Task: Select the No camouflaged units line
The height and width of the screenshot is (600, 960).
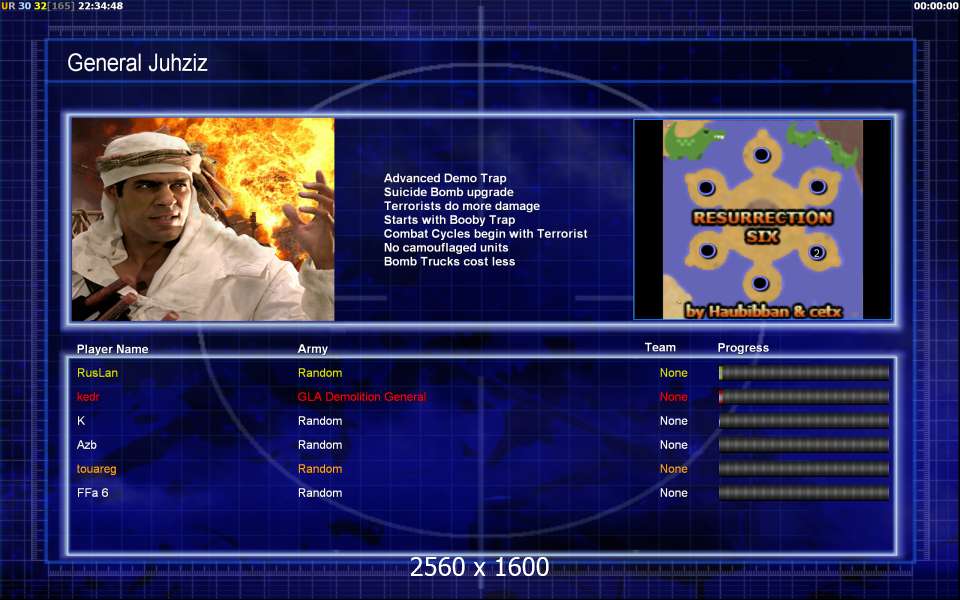Action: (446, 248)
